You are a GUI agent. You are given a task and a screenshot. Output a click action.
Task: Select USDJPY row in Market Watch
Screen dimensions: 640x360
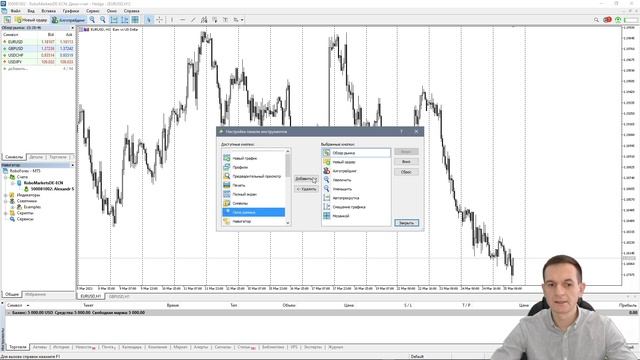point(38,62)
